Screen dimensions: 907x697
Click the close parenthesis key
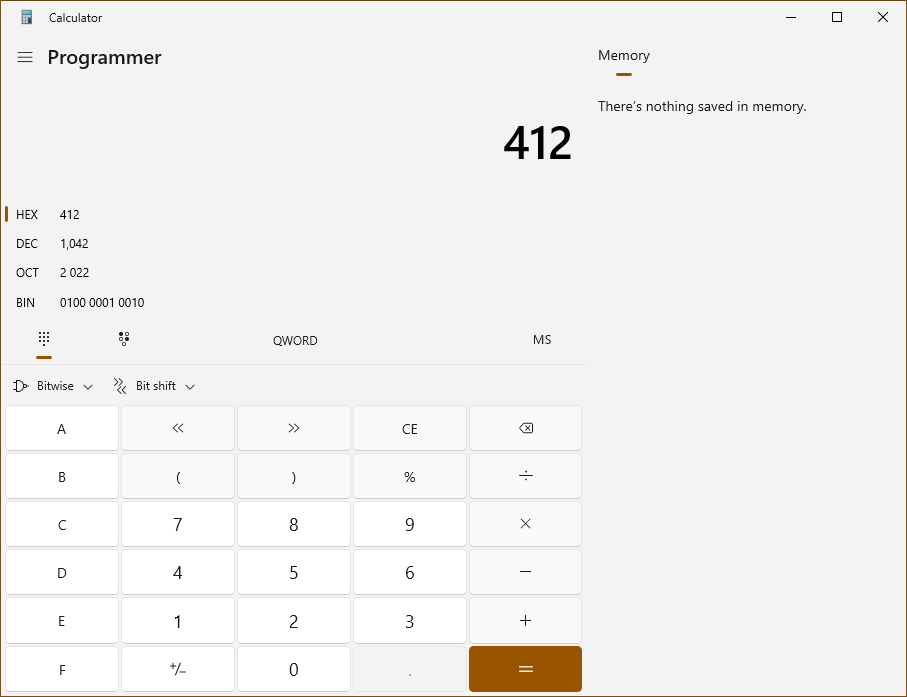[294, 476]
